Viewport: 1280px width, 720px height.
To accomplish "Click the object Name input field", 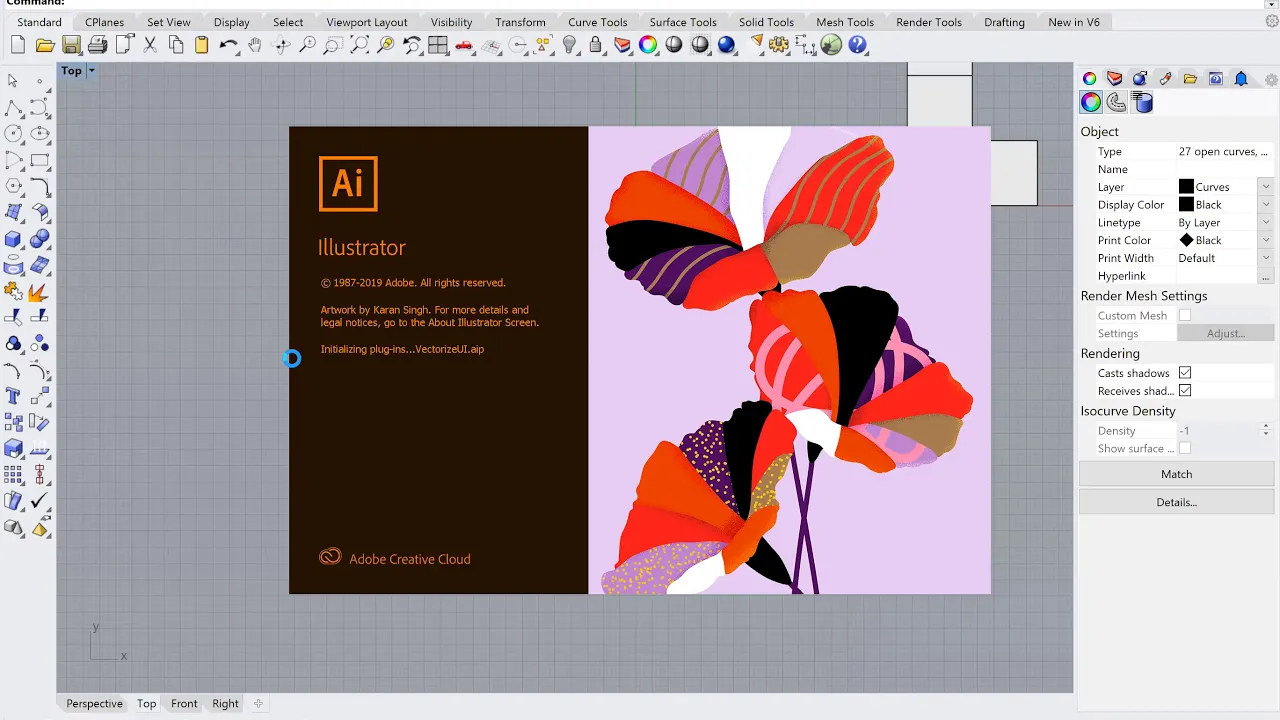I will pyautogui.click(x=1225, y=169).
